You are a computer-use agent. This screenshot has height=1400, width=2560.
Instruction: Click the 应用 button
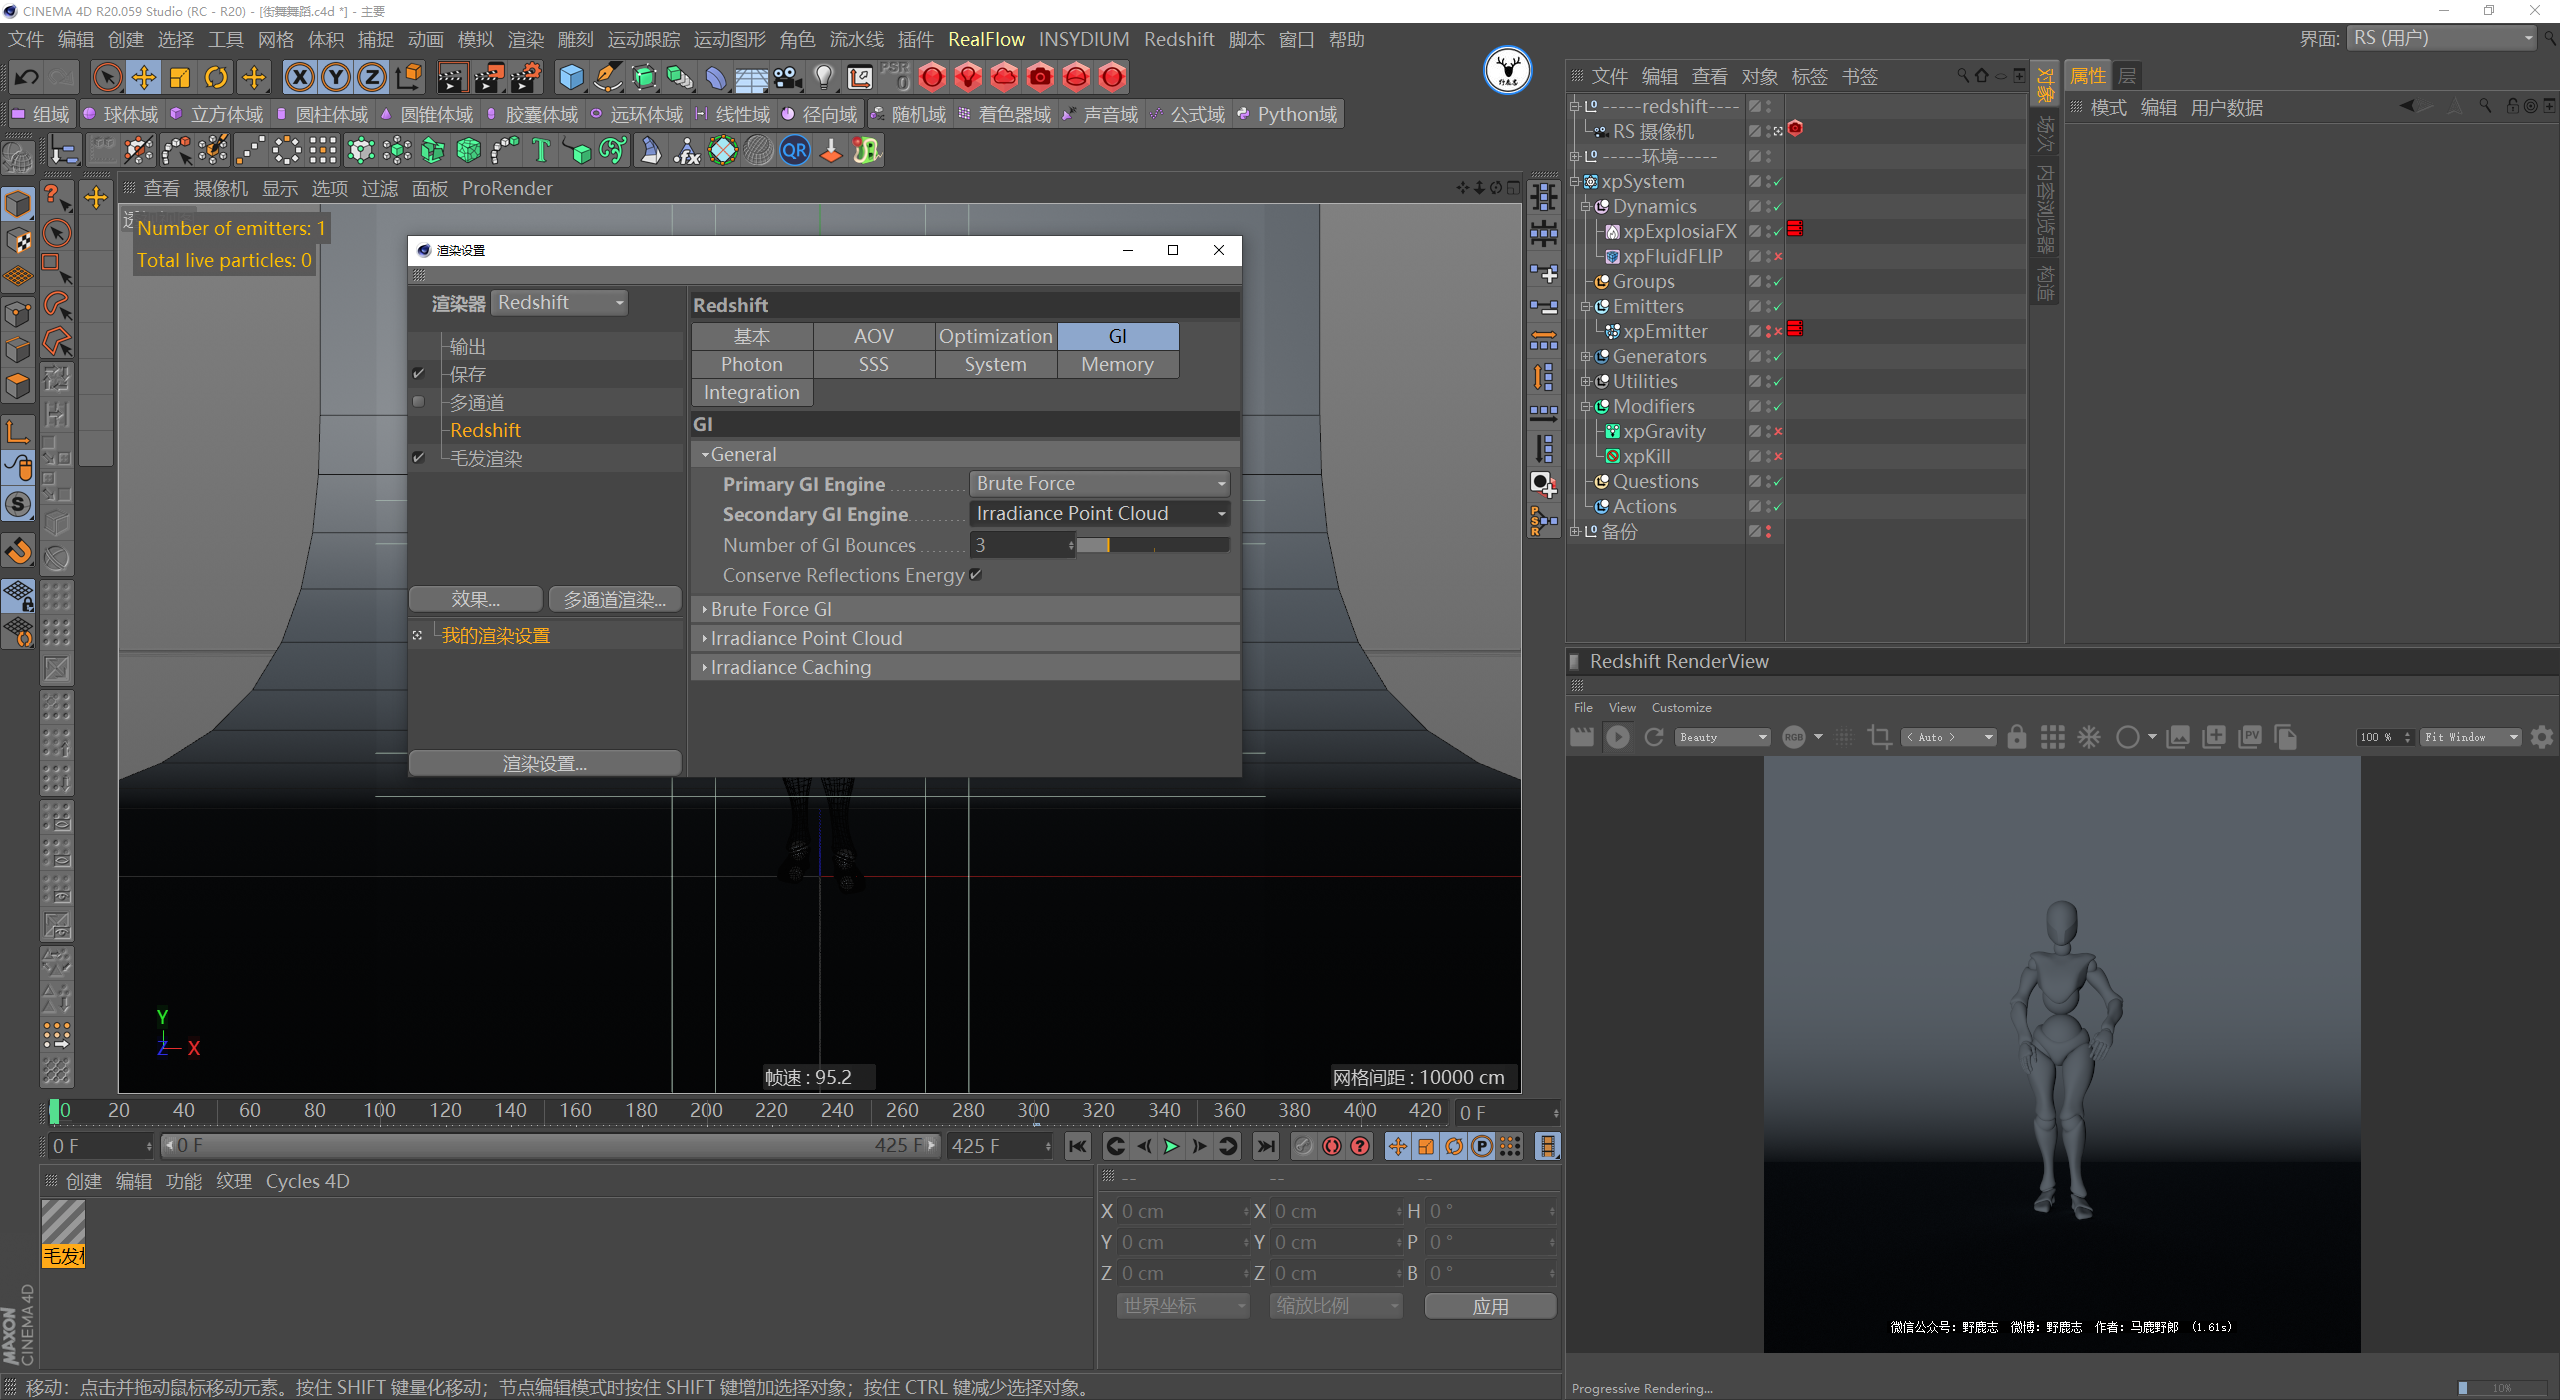coord(1489,1306)
